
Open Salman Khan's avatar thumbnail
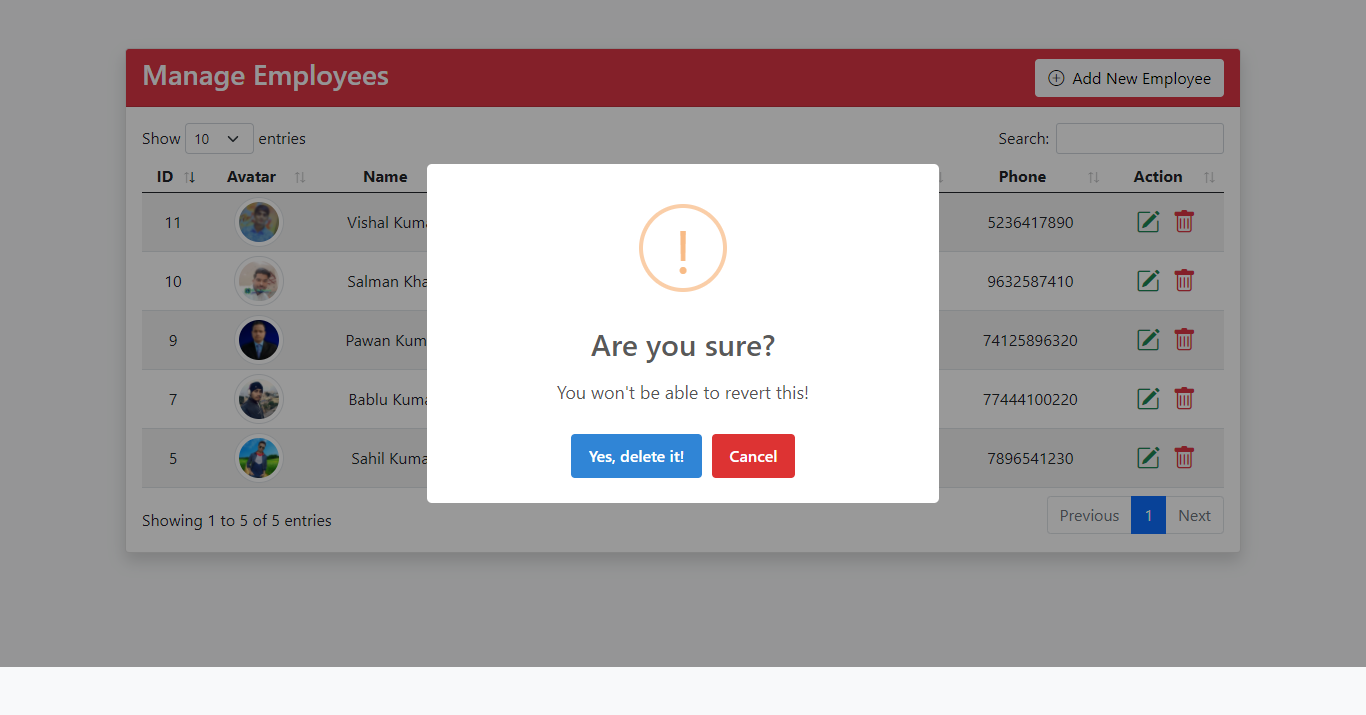(x=259, y=281)
